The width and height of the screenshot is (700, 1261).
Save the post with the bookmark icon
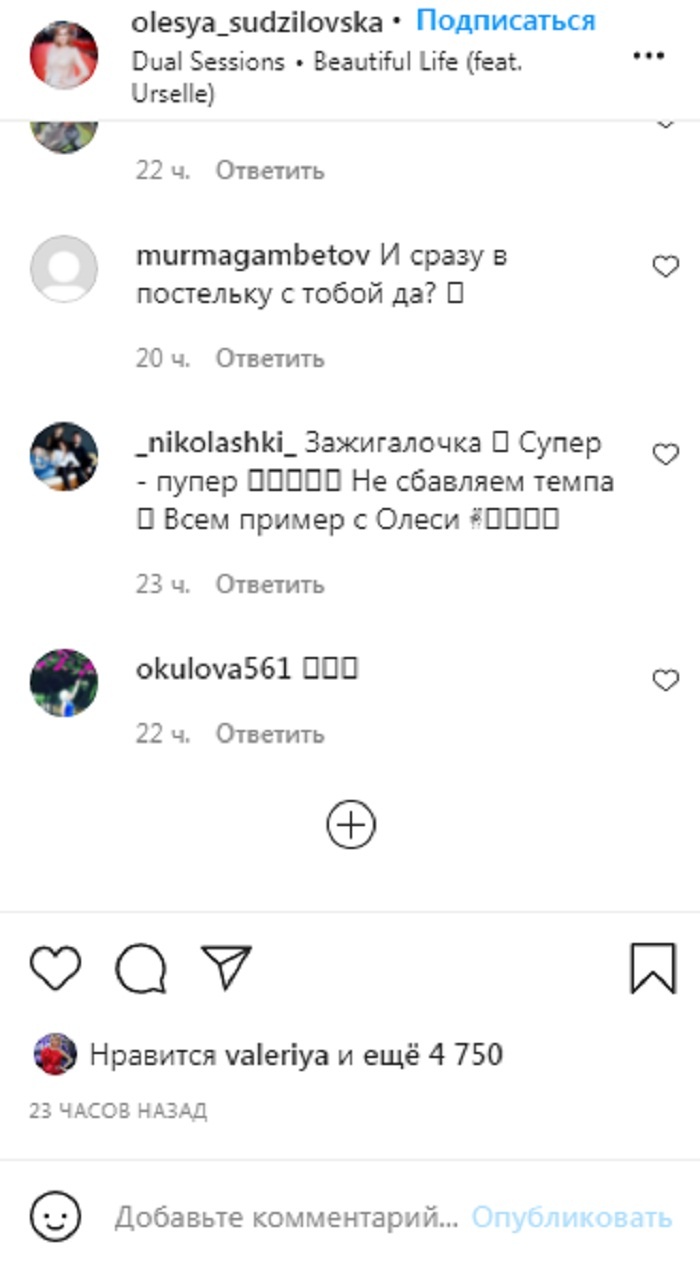(x=653, y=968)
